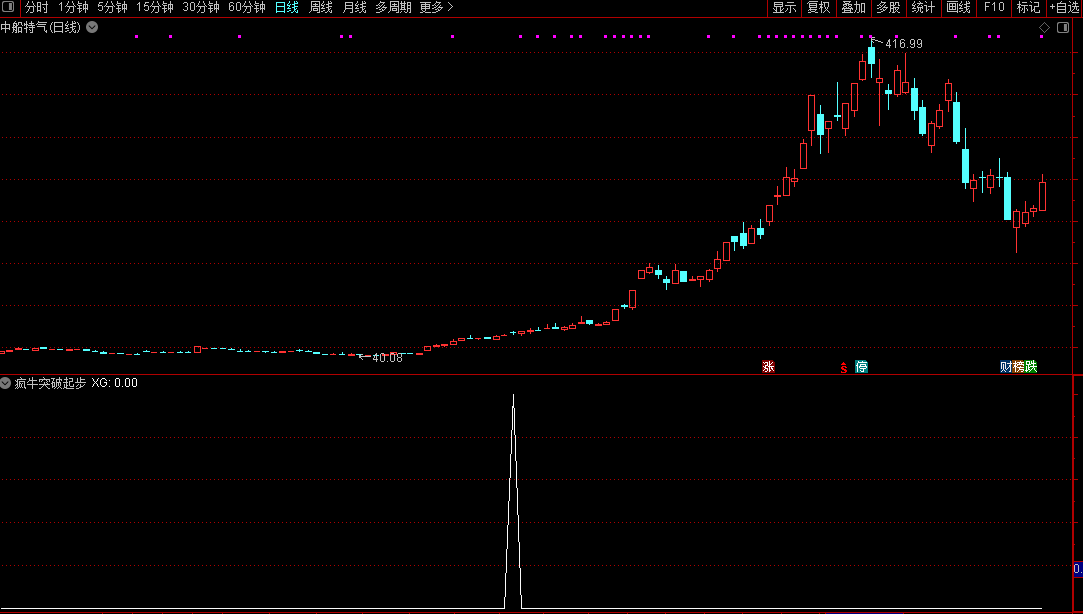Click the 416.99 high price label

903,44
